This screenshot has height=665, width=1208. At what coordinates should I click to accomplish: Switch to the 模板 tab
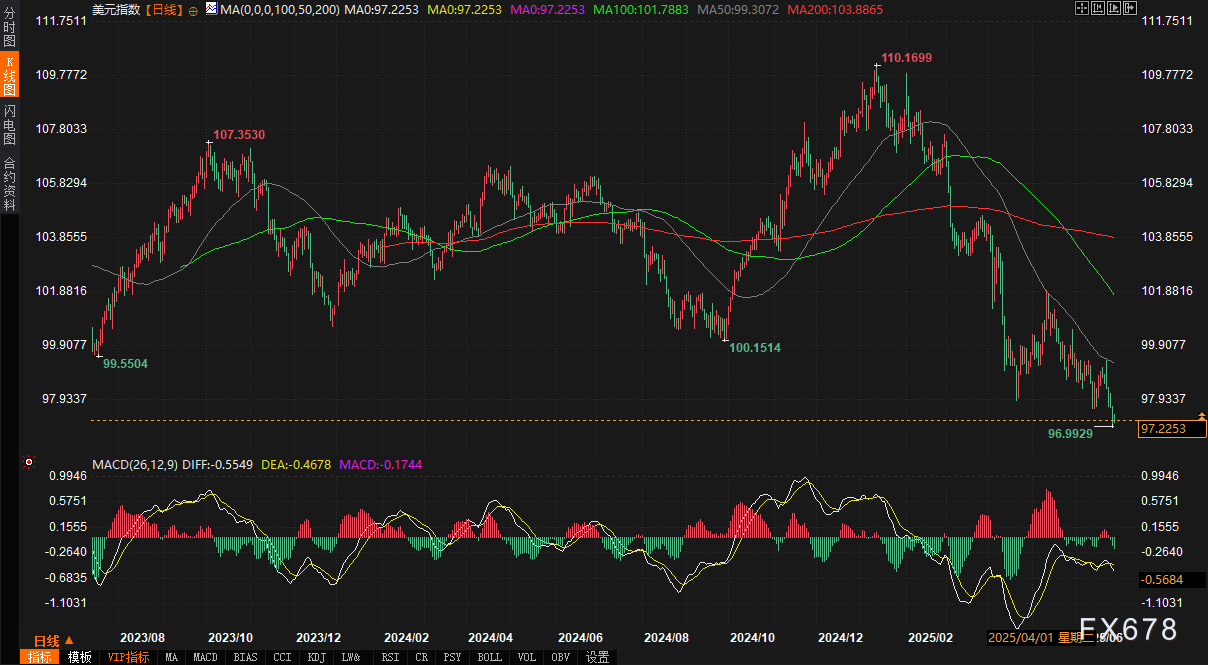click(80, 657)
